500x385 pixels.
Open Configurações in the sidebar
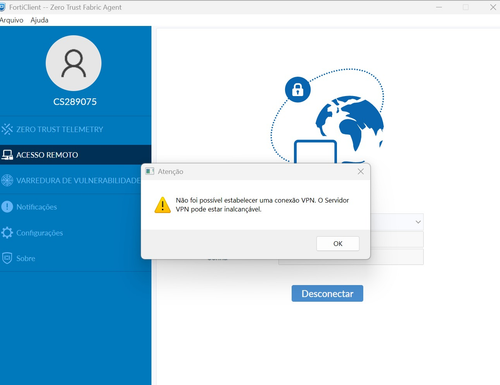click(76, 233)
